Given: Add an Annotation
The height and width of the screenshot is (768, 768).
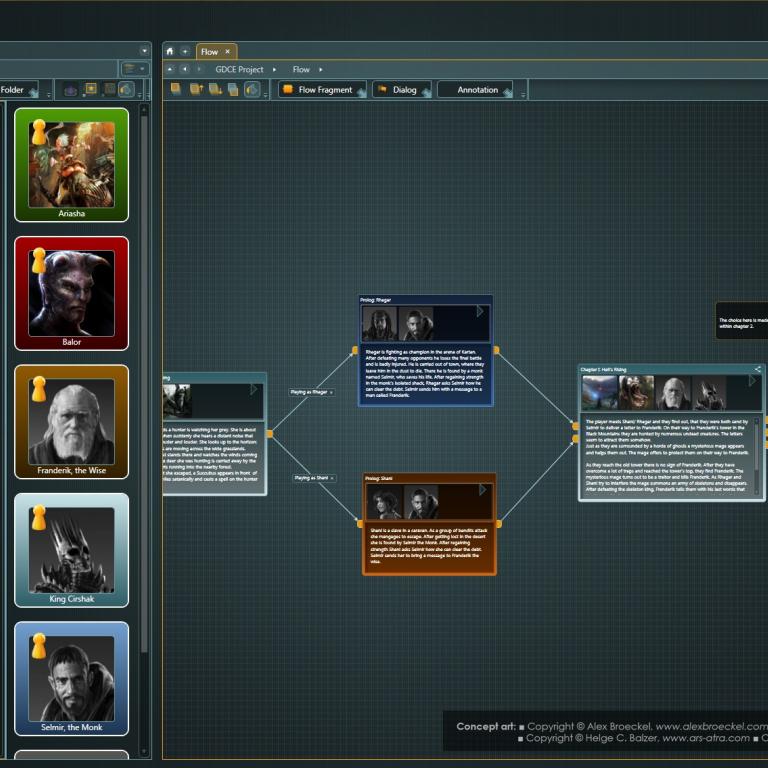Looking at the screenshot, I should (x=475, y=90).
